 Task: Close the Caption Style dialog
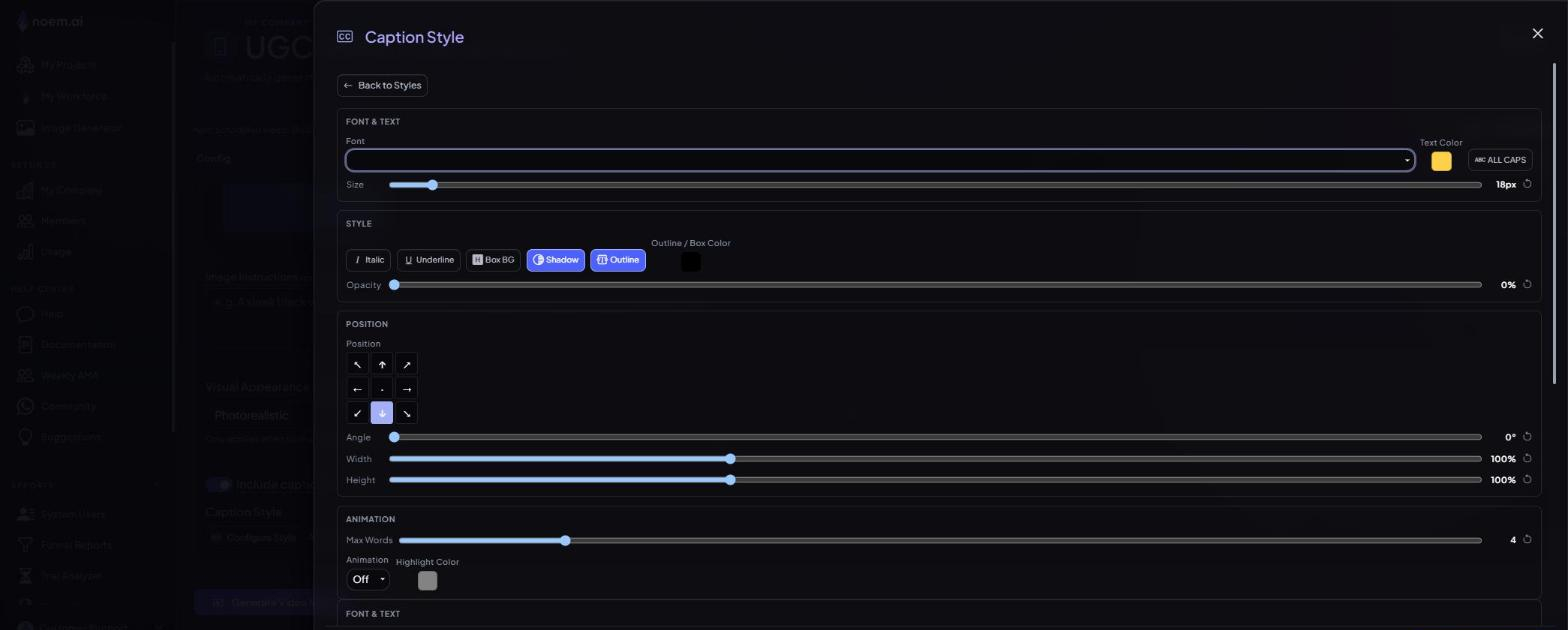pyautogui.click(x=1537, y=34)
